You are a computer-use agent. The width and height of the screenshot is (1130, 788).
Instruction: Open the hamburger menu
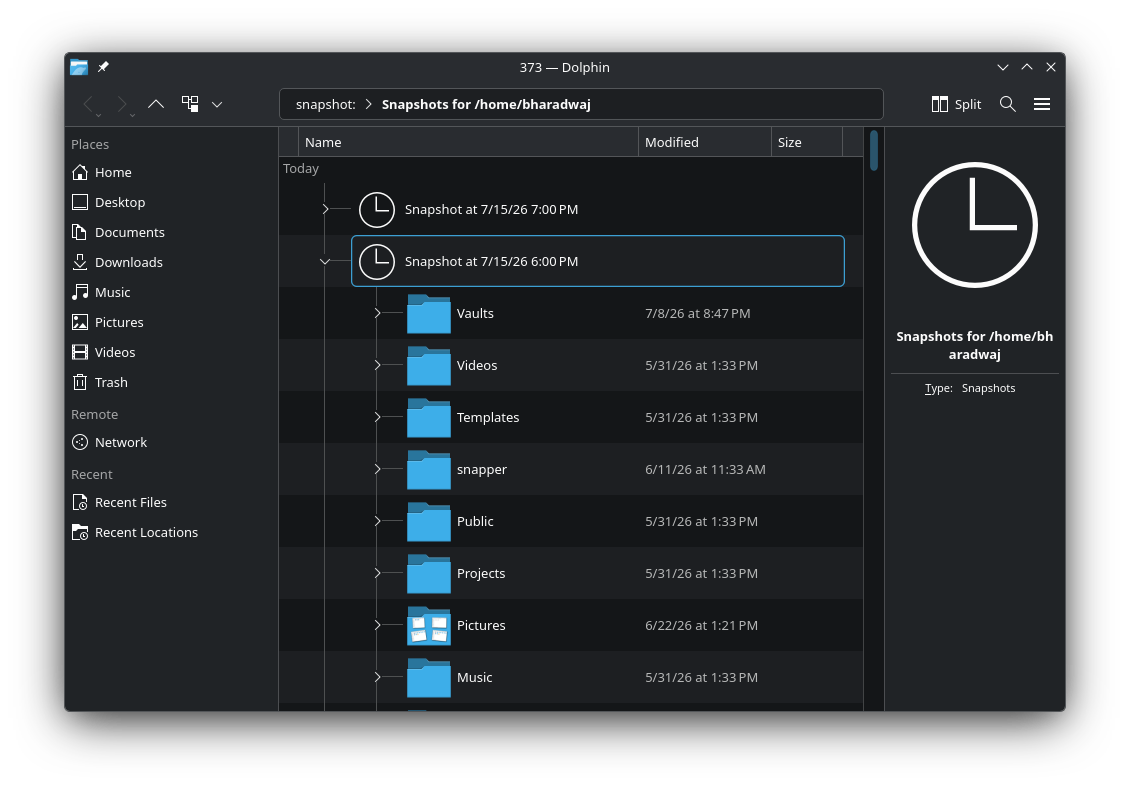(1041, 105)
